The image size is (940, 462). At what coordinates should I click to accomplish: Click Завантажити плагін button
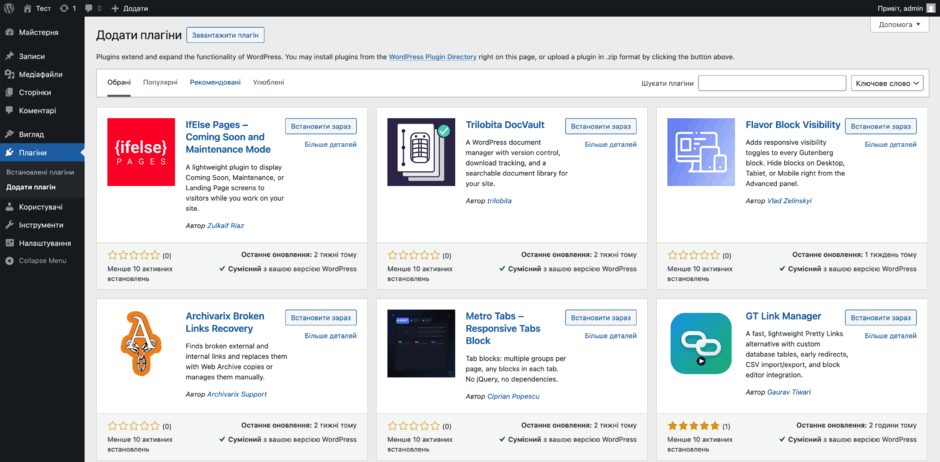point(225,35)
